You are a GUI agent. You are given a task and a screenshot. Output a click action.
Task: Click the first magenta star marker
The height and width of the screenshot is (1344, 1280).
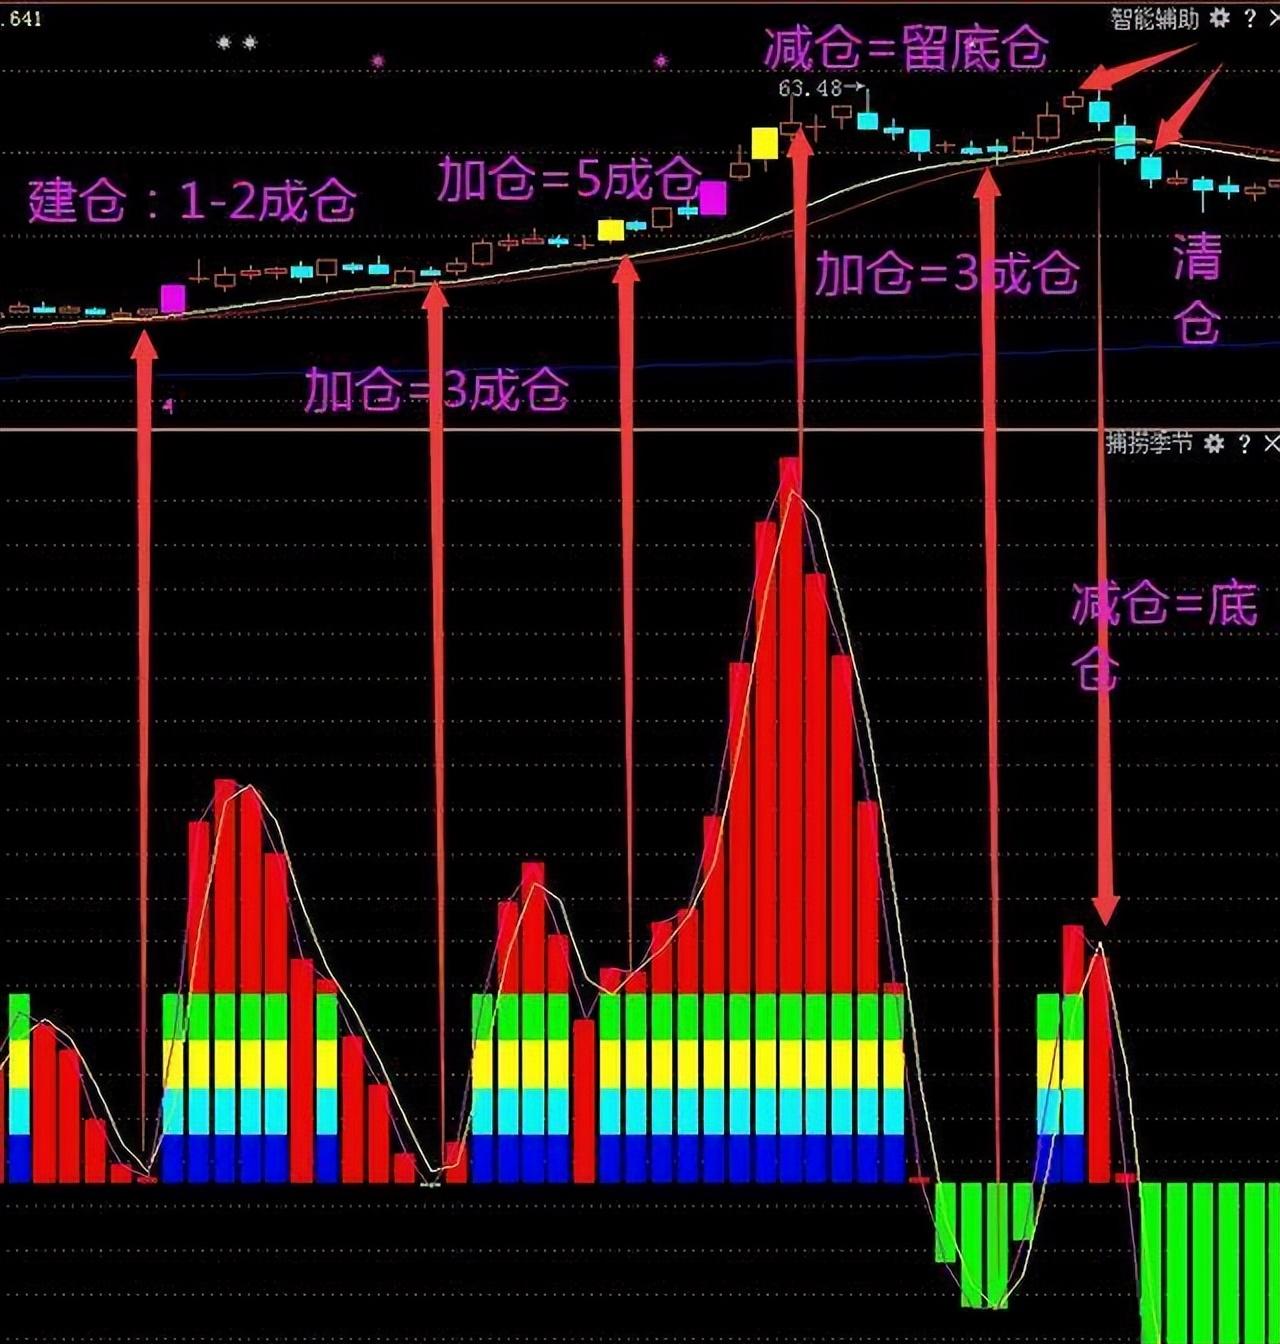coord(377,61)
